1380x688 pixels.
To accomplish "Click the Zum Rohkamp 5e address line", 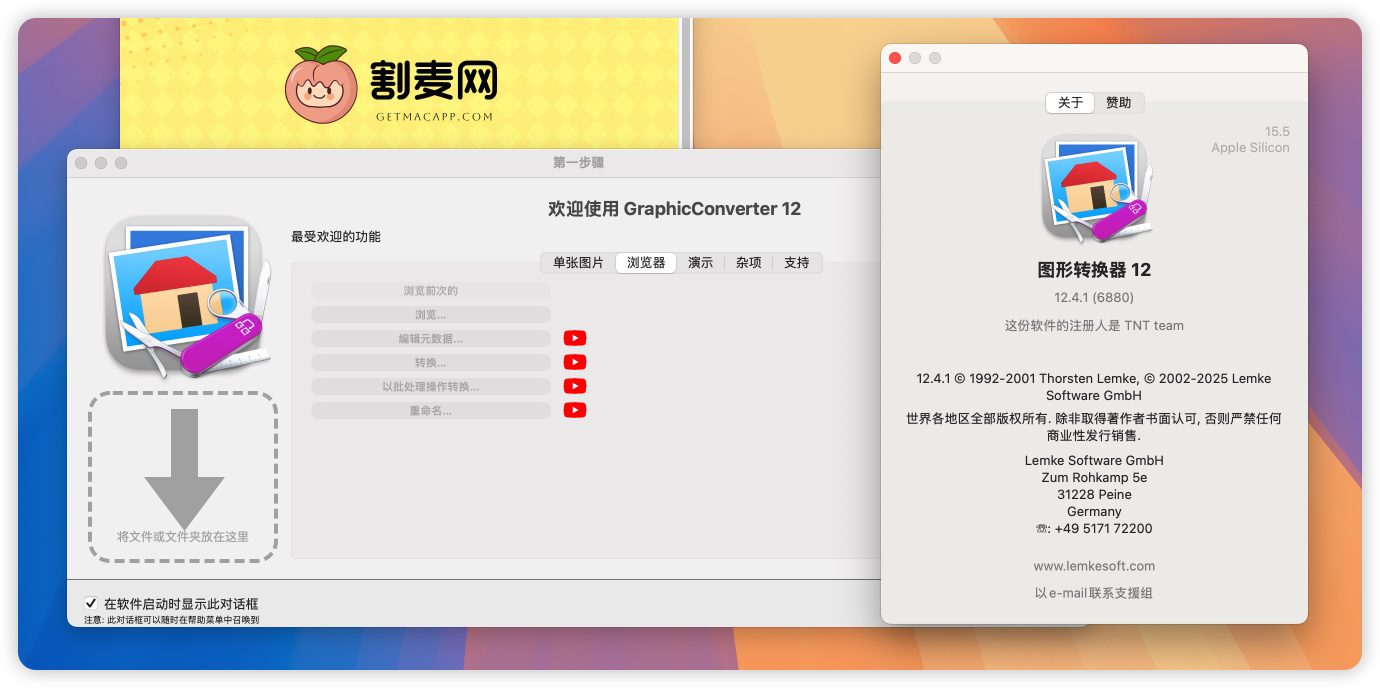I will tap(1094, 477).
